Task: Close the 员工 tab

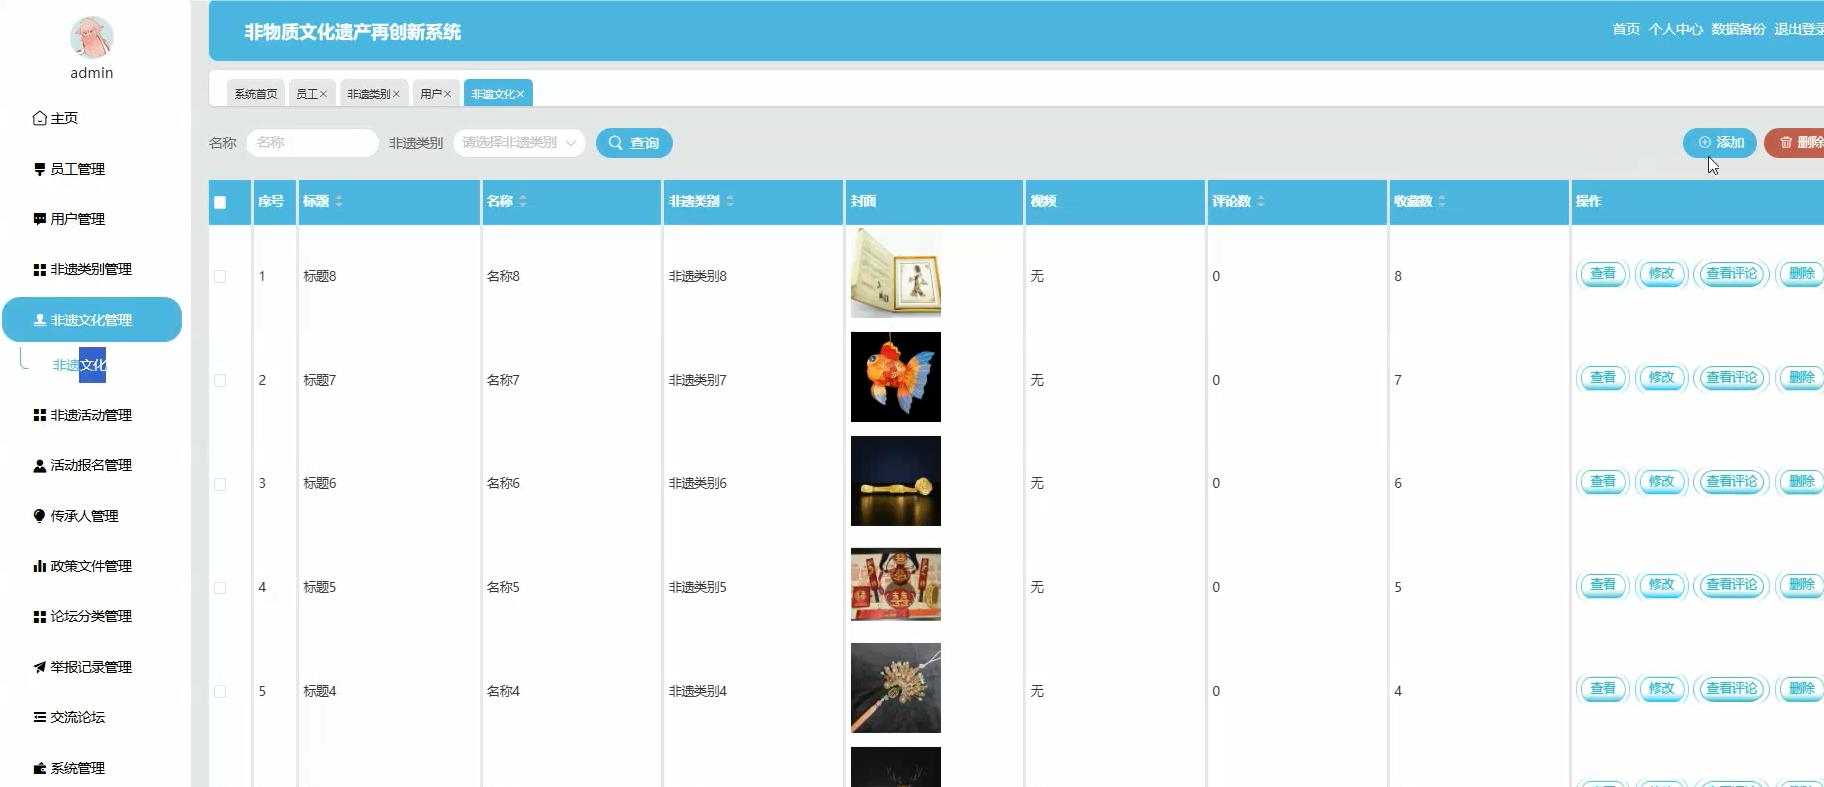Action: click(324, 94)
